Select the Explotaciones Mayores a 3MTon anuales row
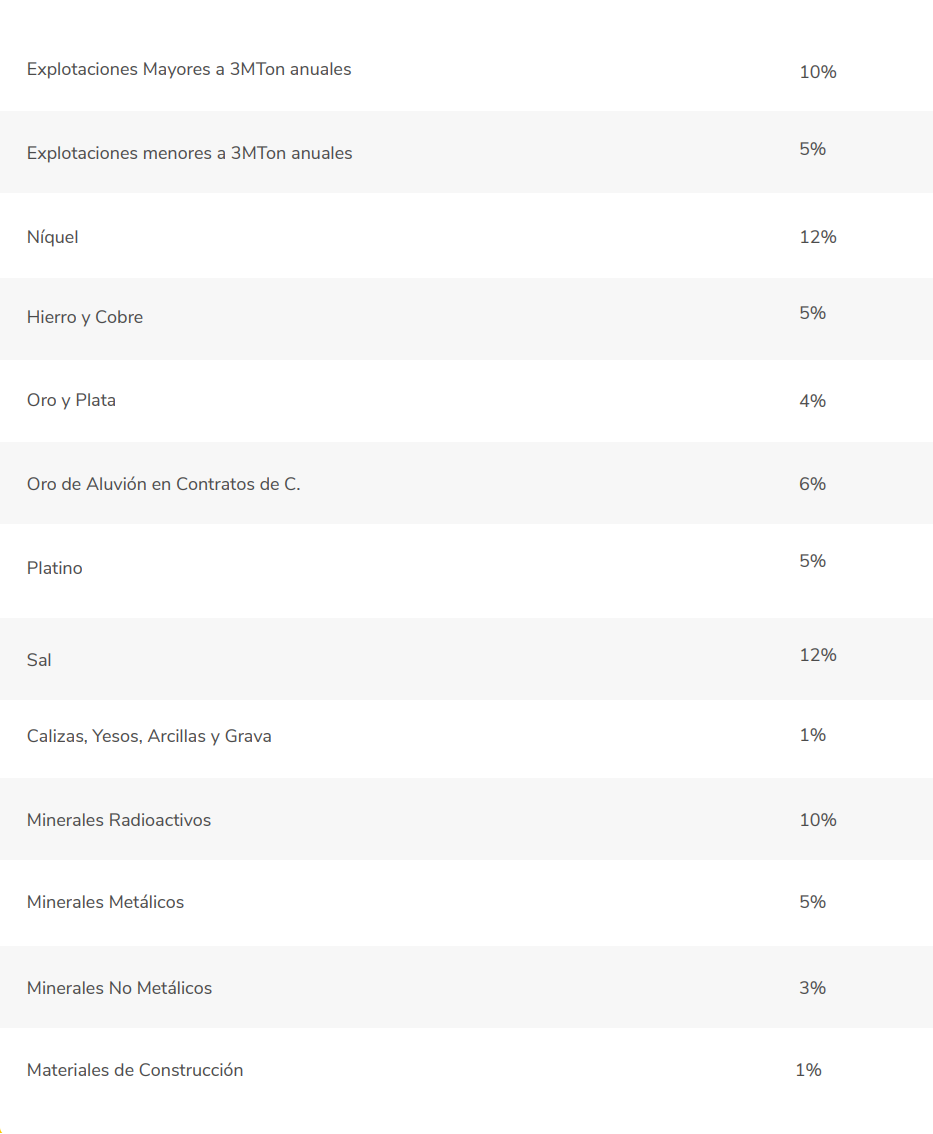 click(x=466, y=69)
